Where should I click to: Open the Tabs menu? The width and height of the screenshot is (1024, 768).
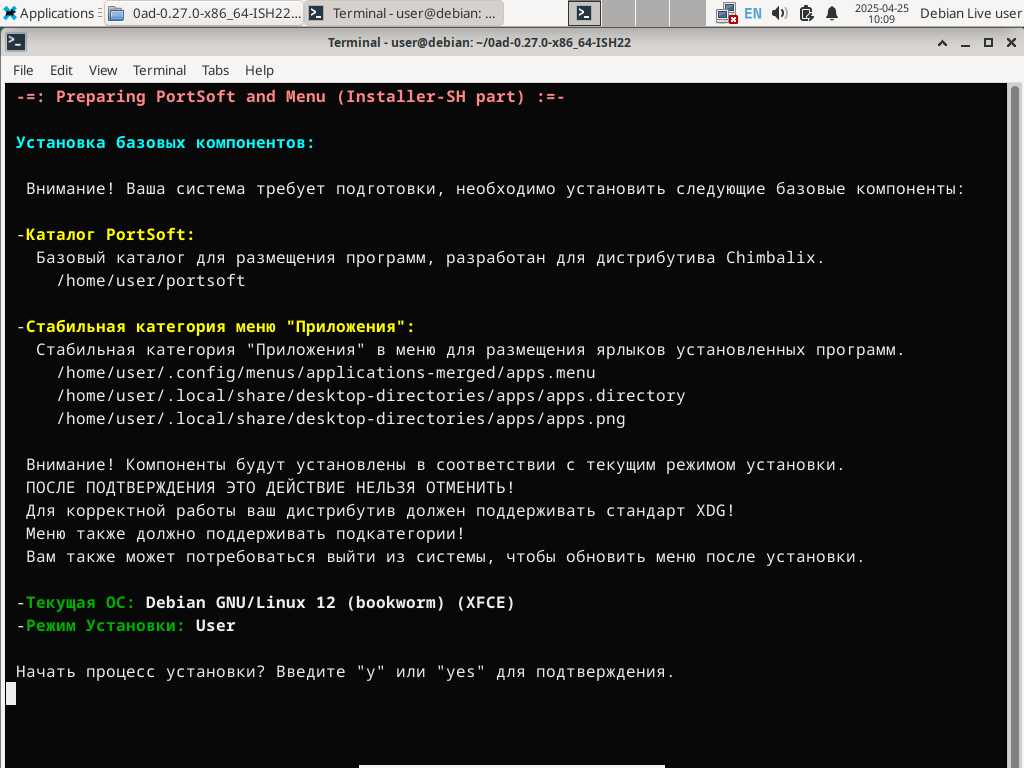[x=215, y=71]
